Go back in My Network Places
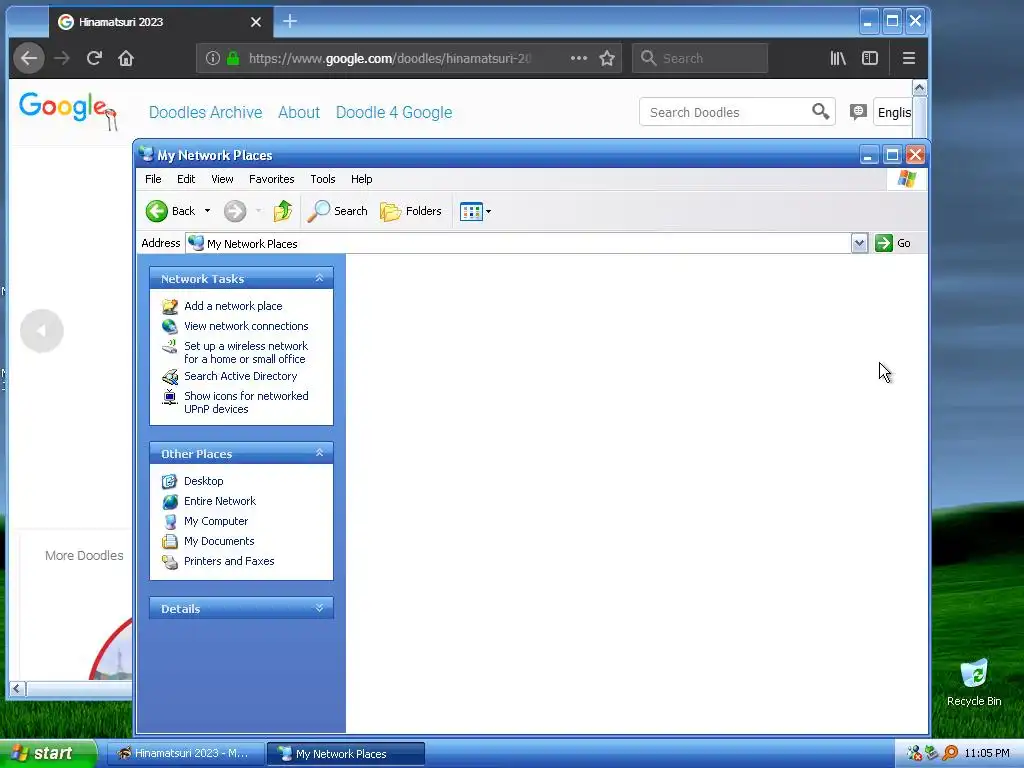This screenshot has width=1024, height=768. tap(170, 211)
